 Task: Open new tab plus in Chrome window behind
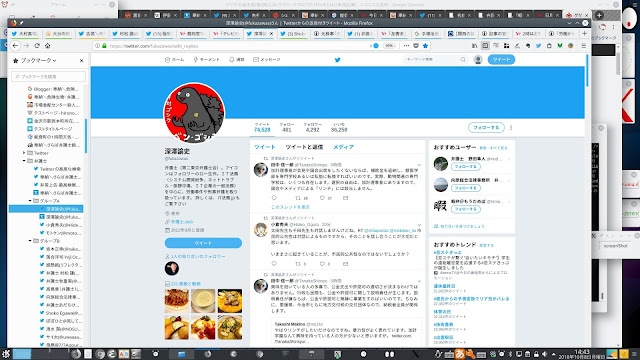point(599,15)
